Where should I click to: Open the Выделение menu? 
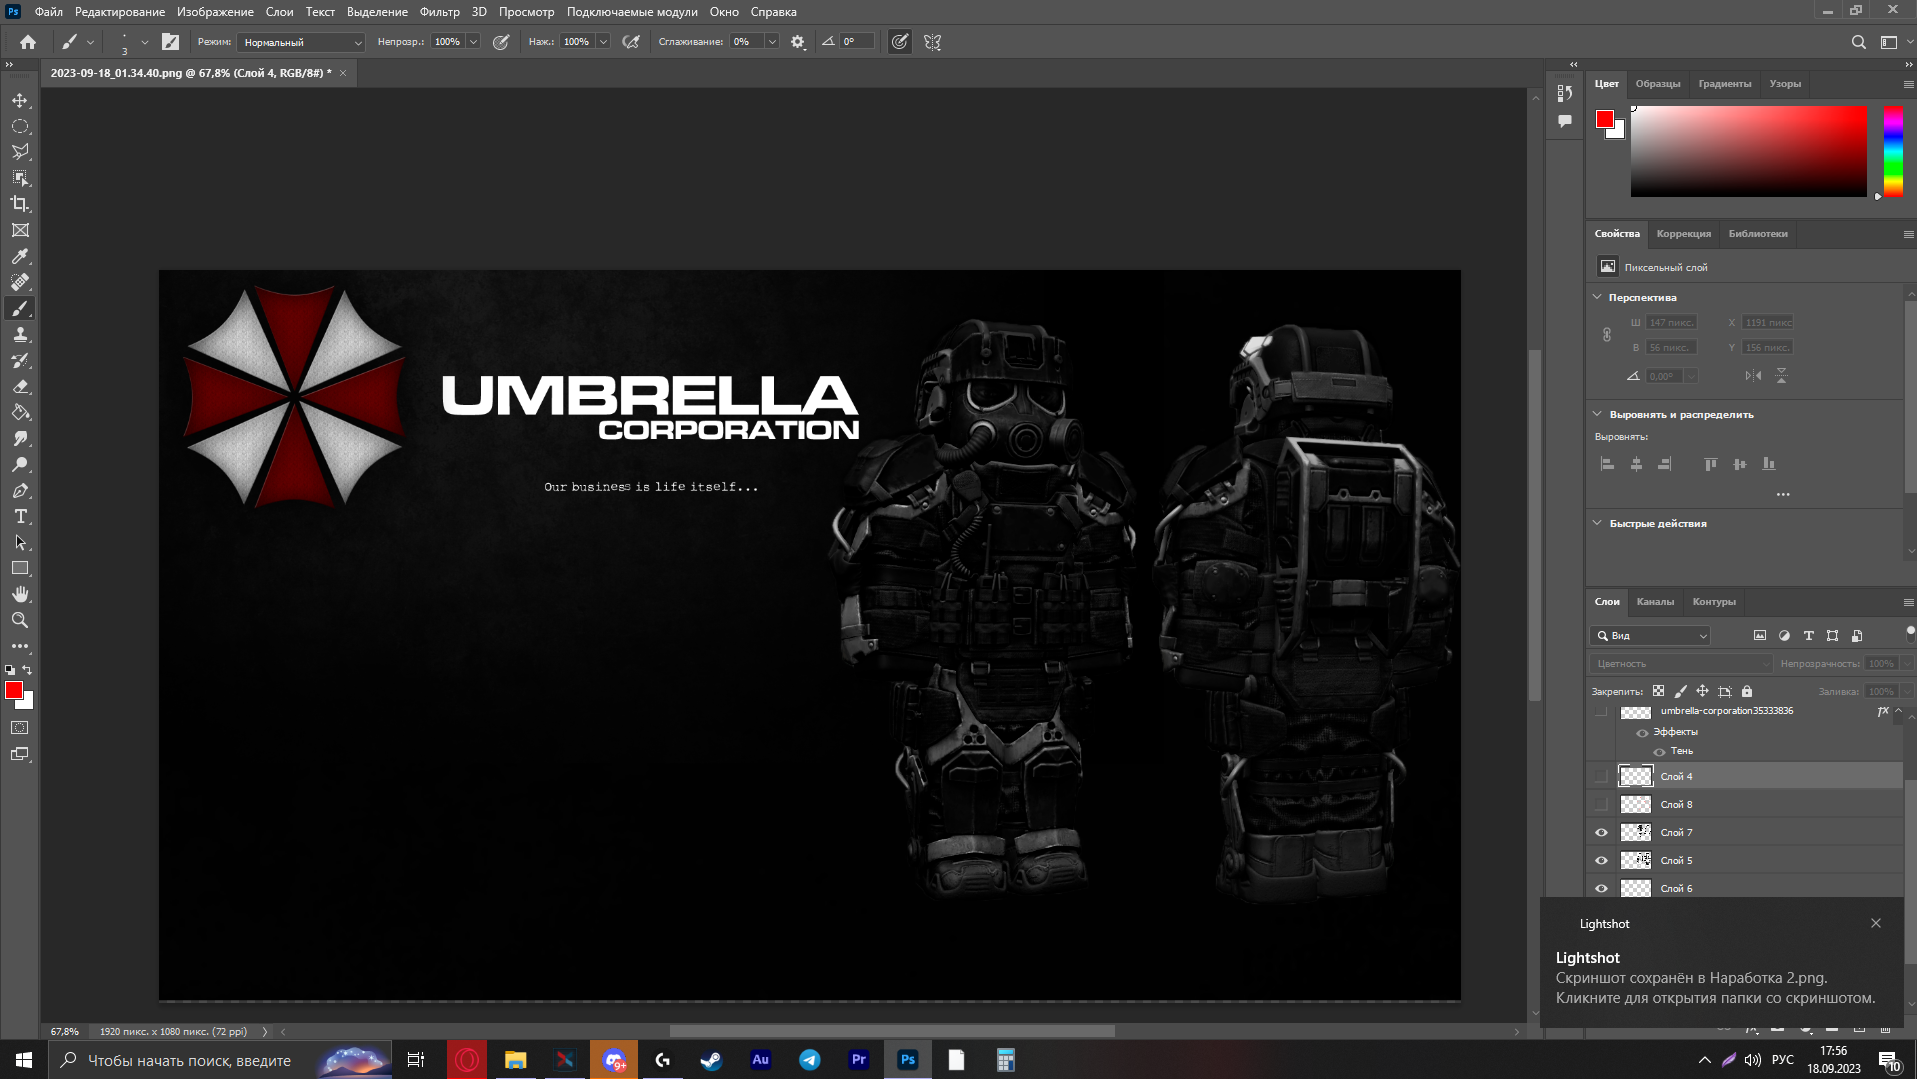[x=377, y=12]
